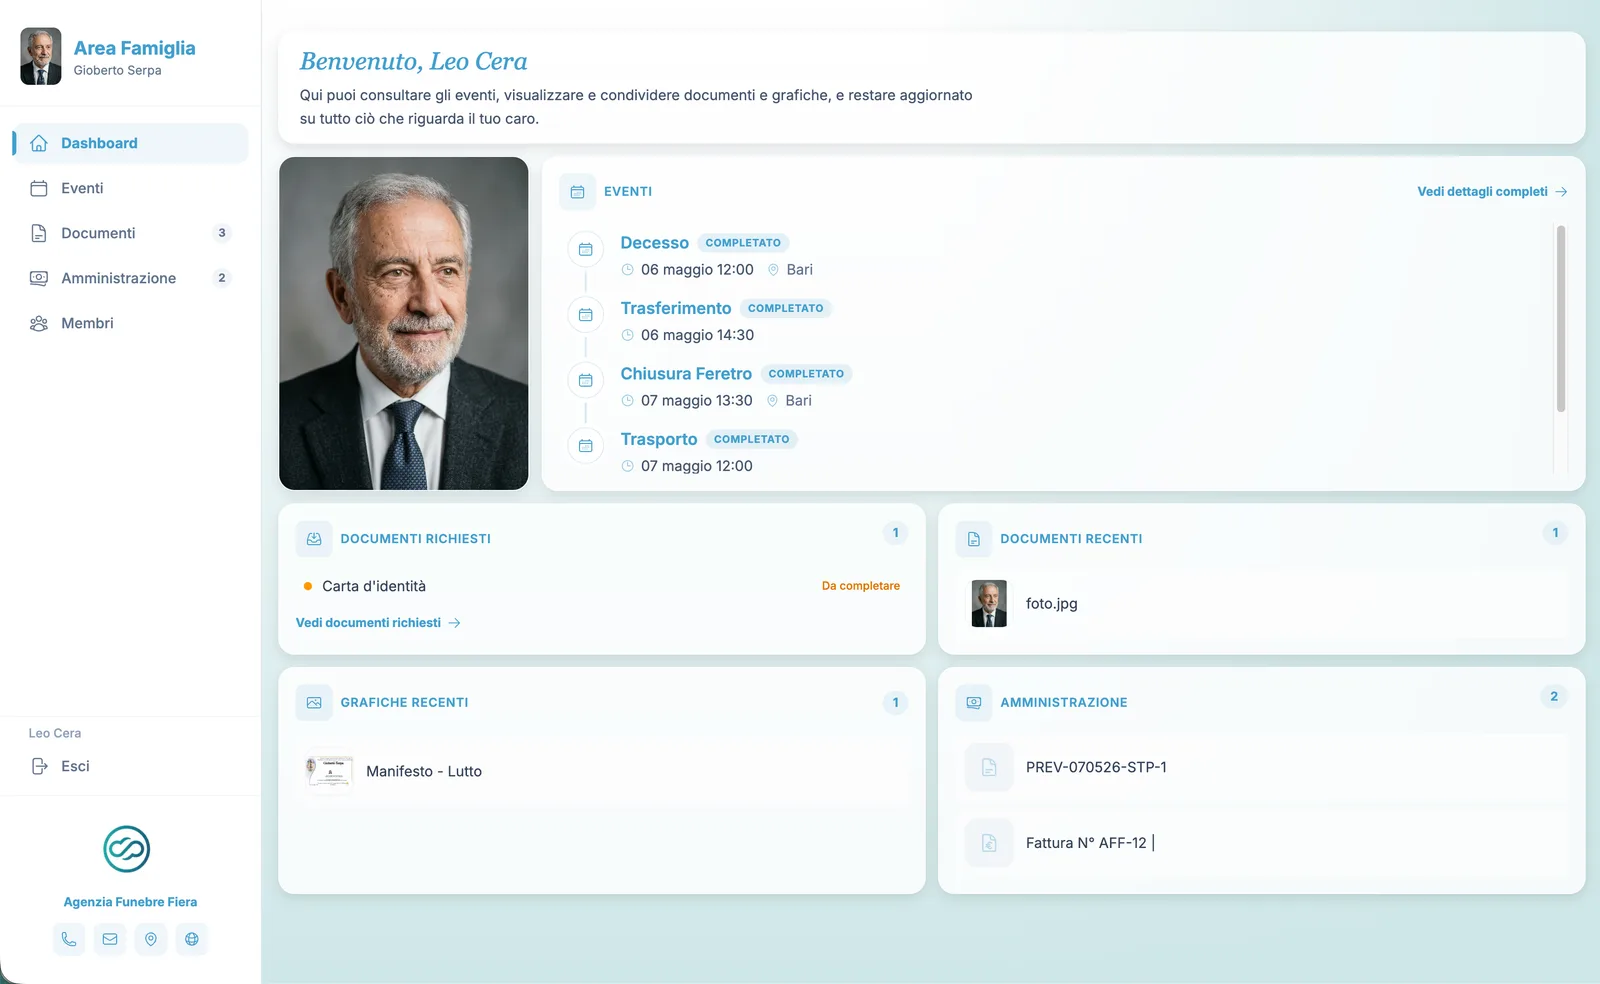Click the 06 maggio 14:30 time

(698, 335)
